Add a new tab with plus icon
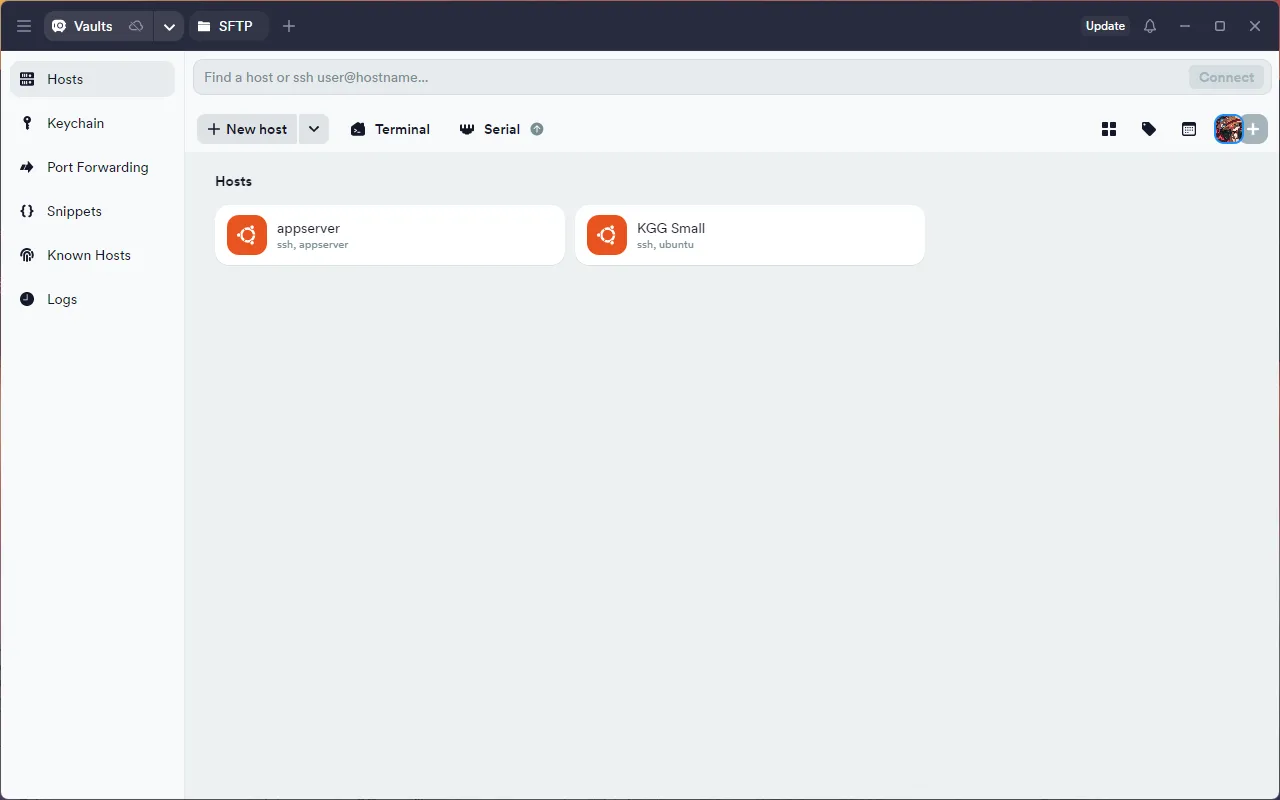This screenshot has width=1280, height=800. (289, 26)
